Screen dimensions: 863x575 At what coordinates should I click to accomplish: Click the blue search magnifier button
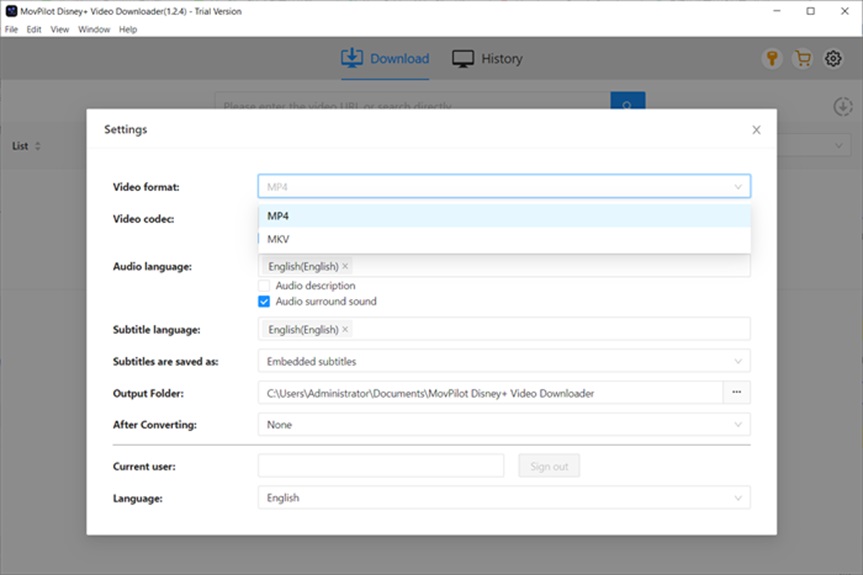(627, 105)
